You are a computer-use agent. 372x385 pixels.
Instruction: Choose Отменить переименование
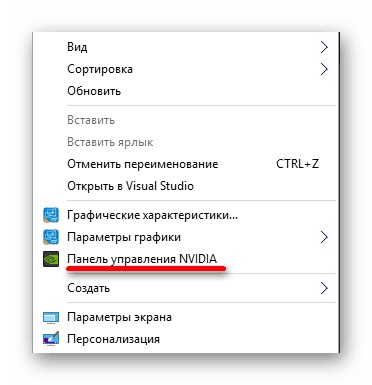(x=143, y=164)
